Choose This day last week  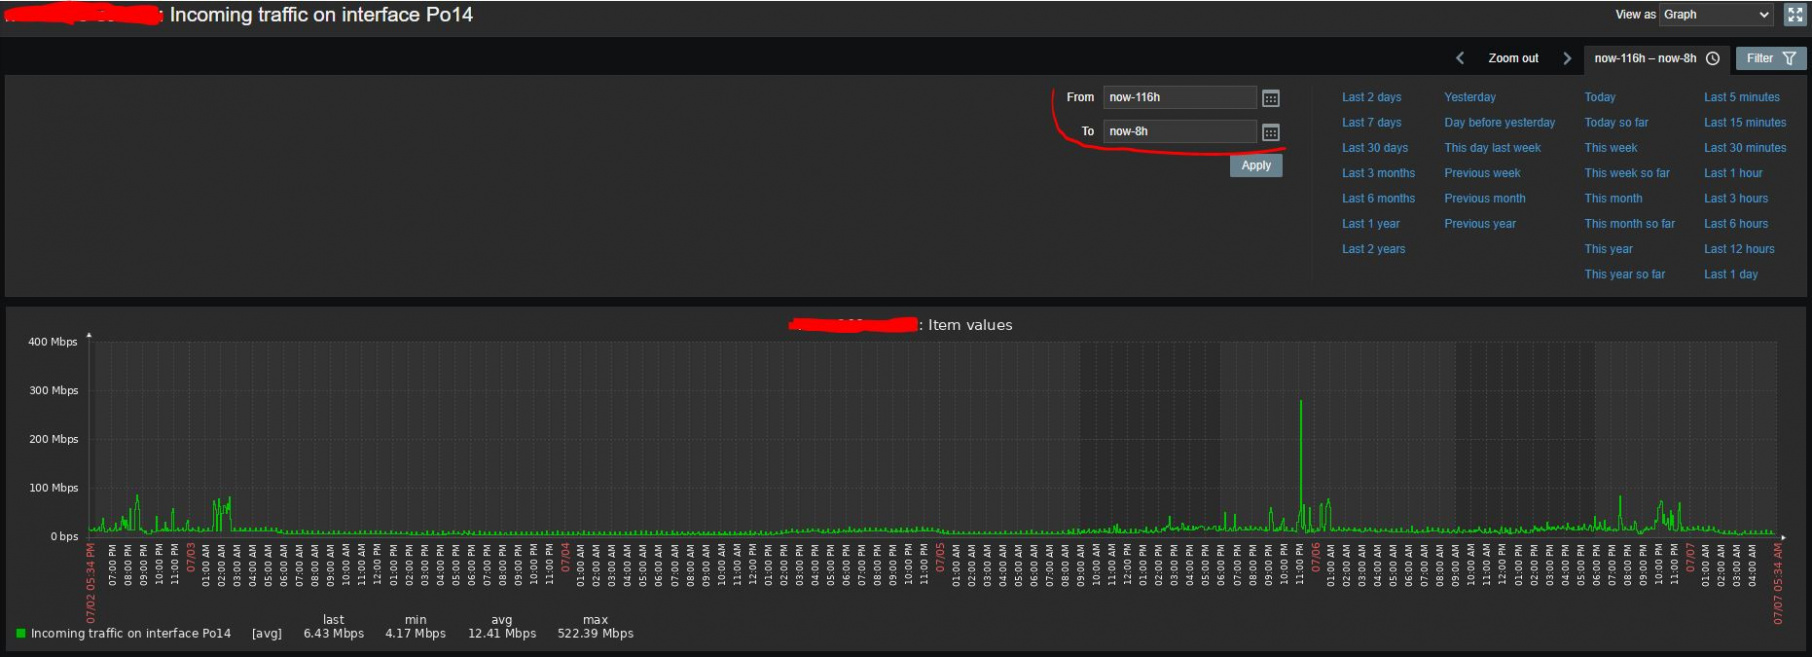click(1492, 147)
